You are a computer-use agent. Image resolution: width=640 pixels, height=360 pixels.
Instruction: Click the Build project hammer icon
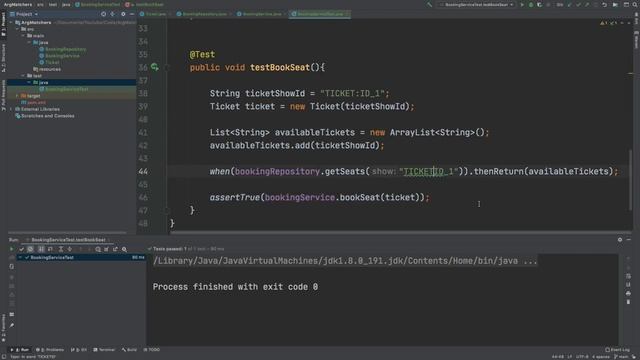(x=429, y=4)
